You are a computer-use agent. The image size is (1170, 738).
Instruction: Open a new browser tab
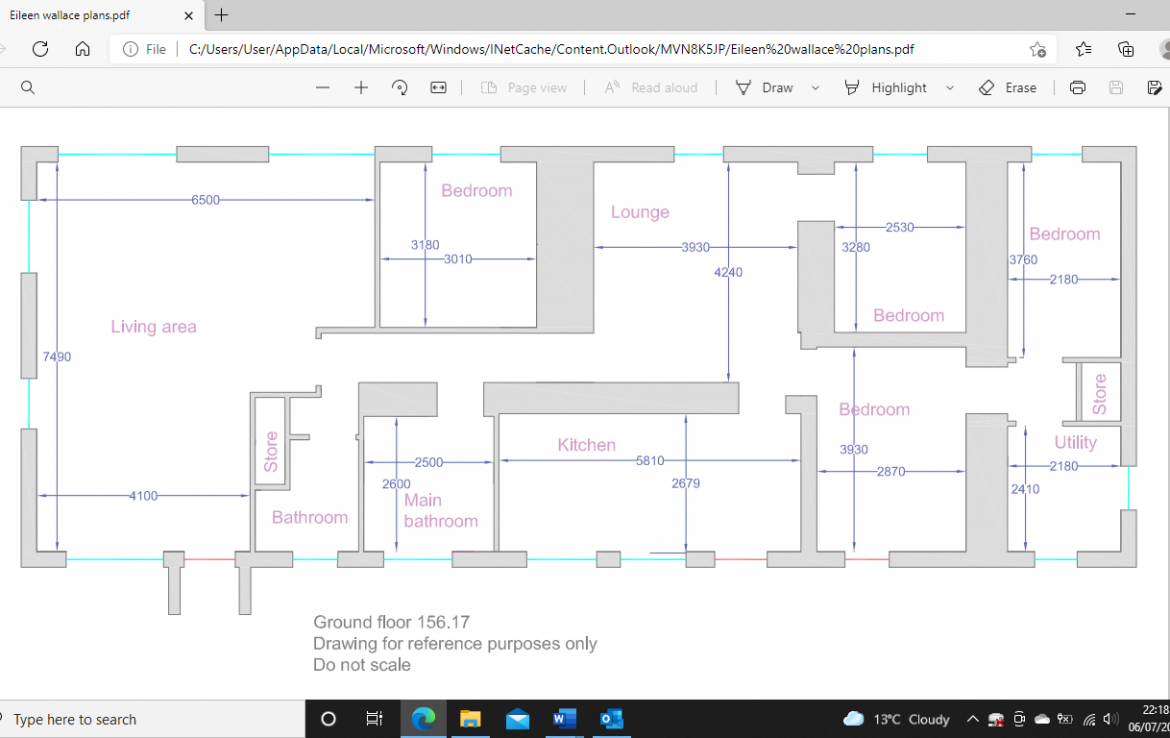221,15
